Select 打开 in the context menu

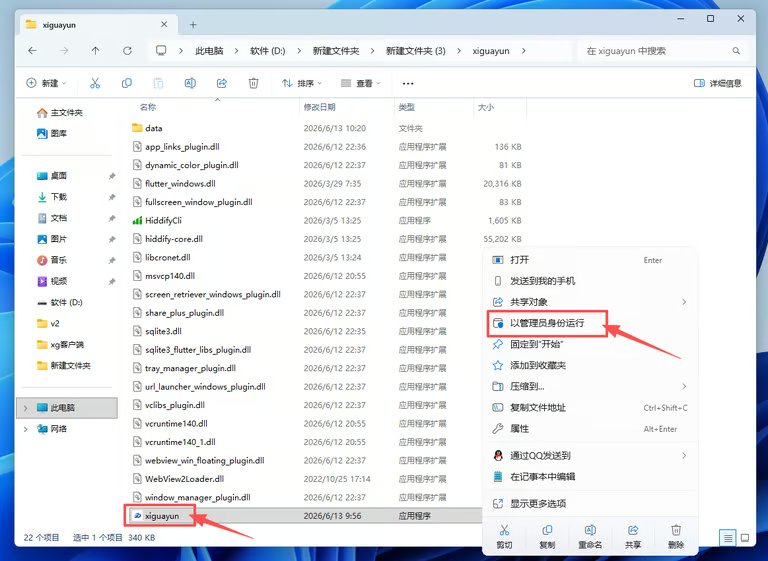(x=590, y=260)
